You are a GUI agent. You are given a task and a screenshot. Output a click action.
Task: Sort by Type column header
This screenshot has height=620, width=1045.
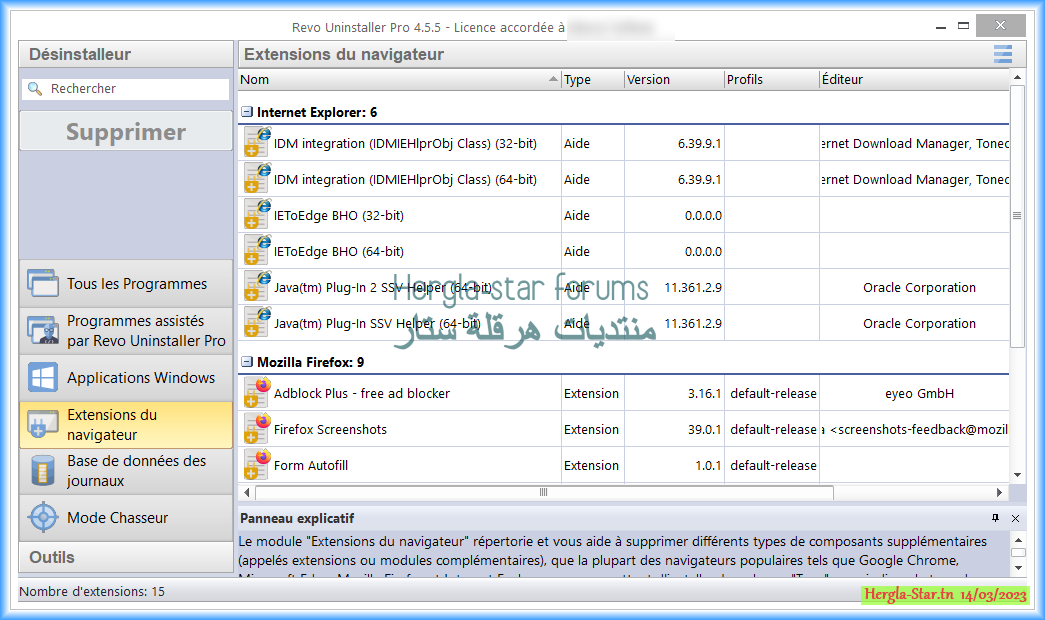[592, 79]
